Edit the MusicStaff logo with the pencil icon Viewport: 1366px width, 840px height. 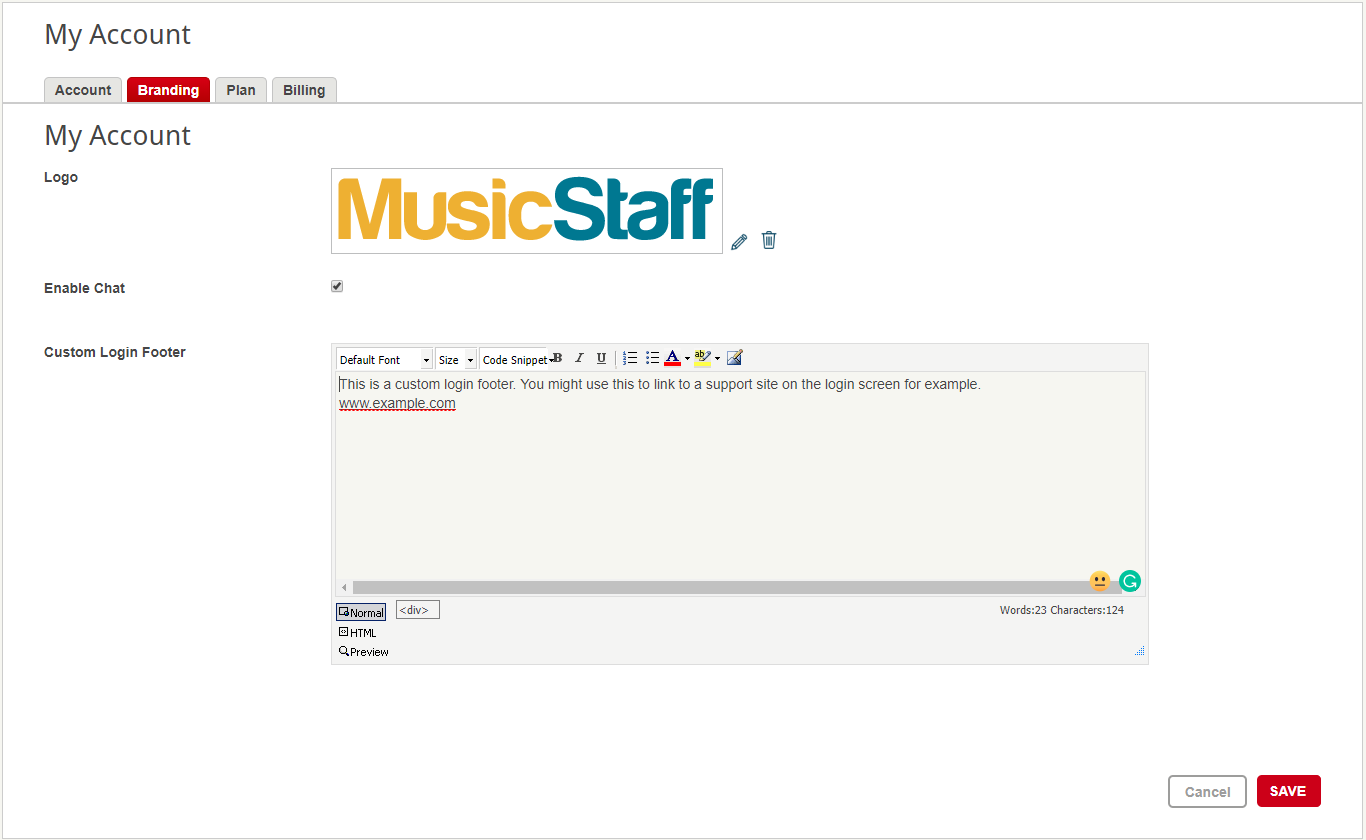pos(739,241)
